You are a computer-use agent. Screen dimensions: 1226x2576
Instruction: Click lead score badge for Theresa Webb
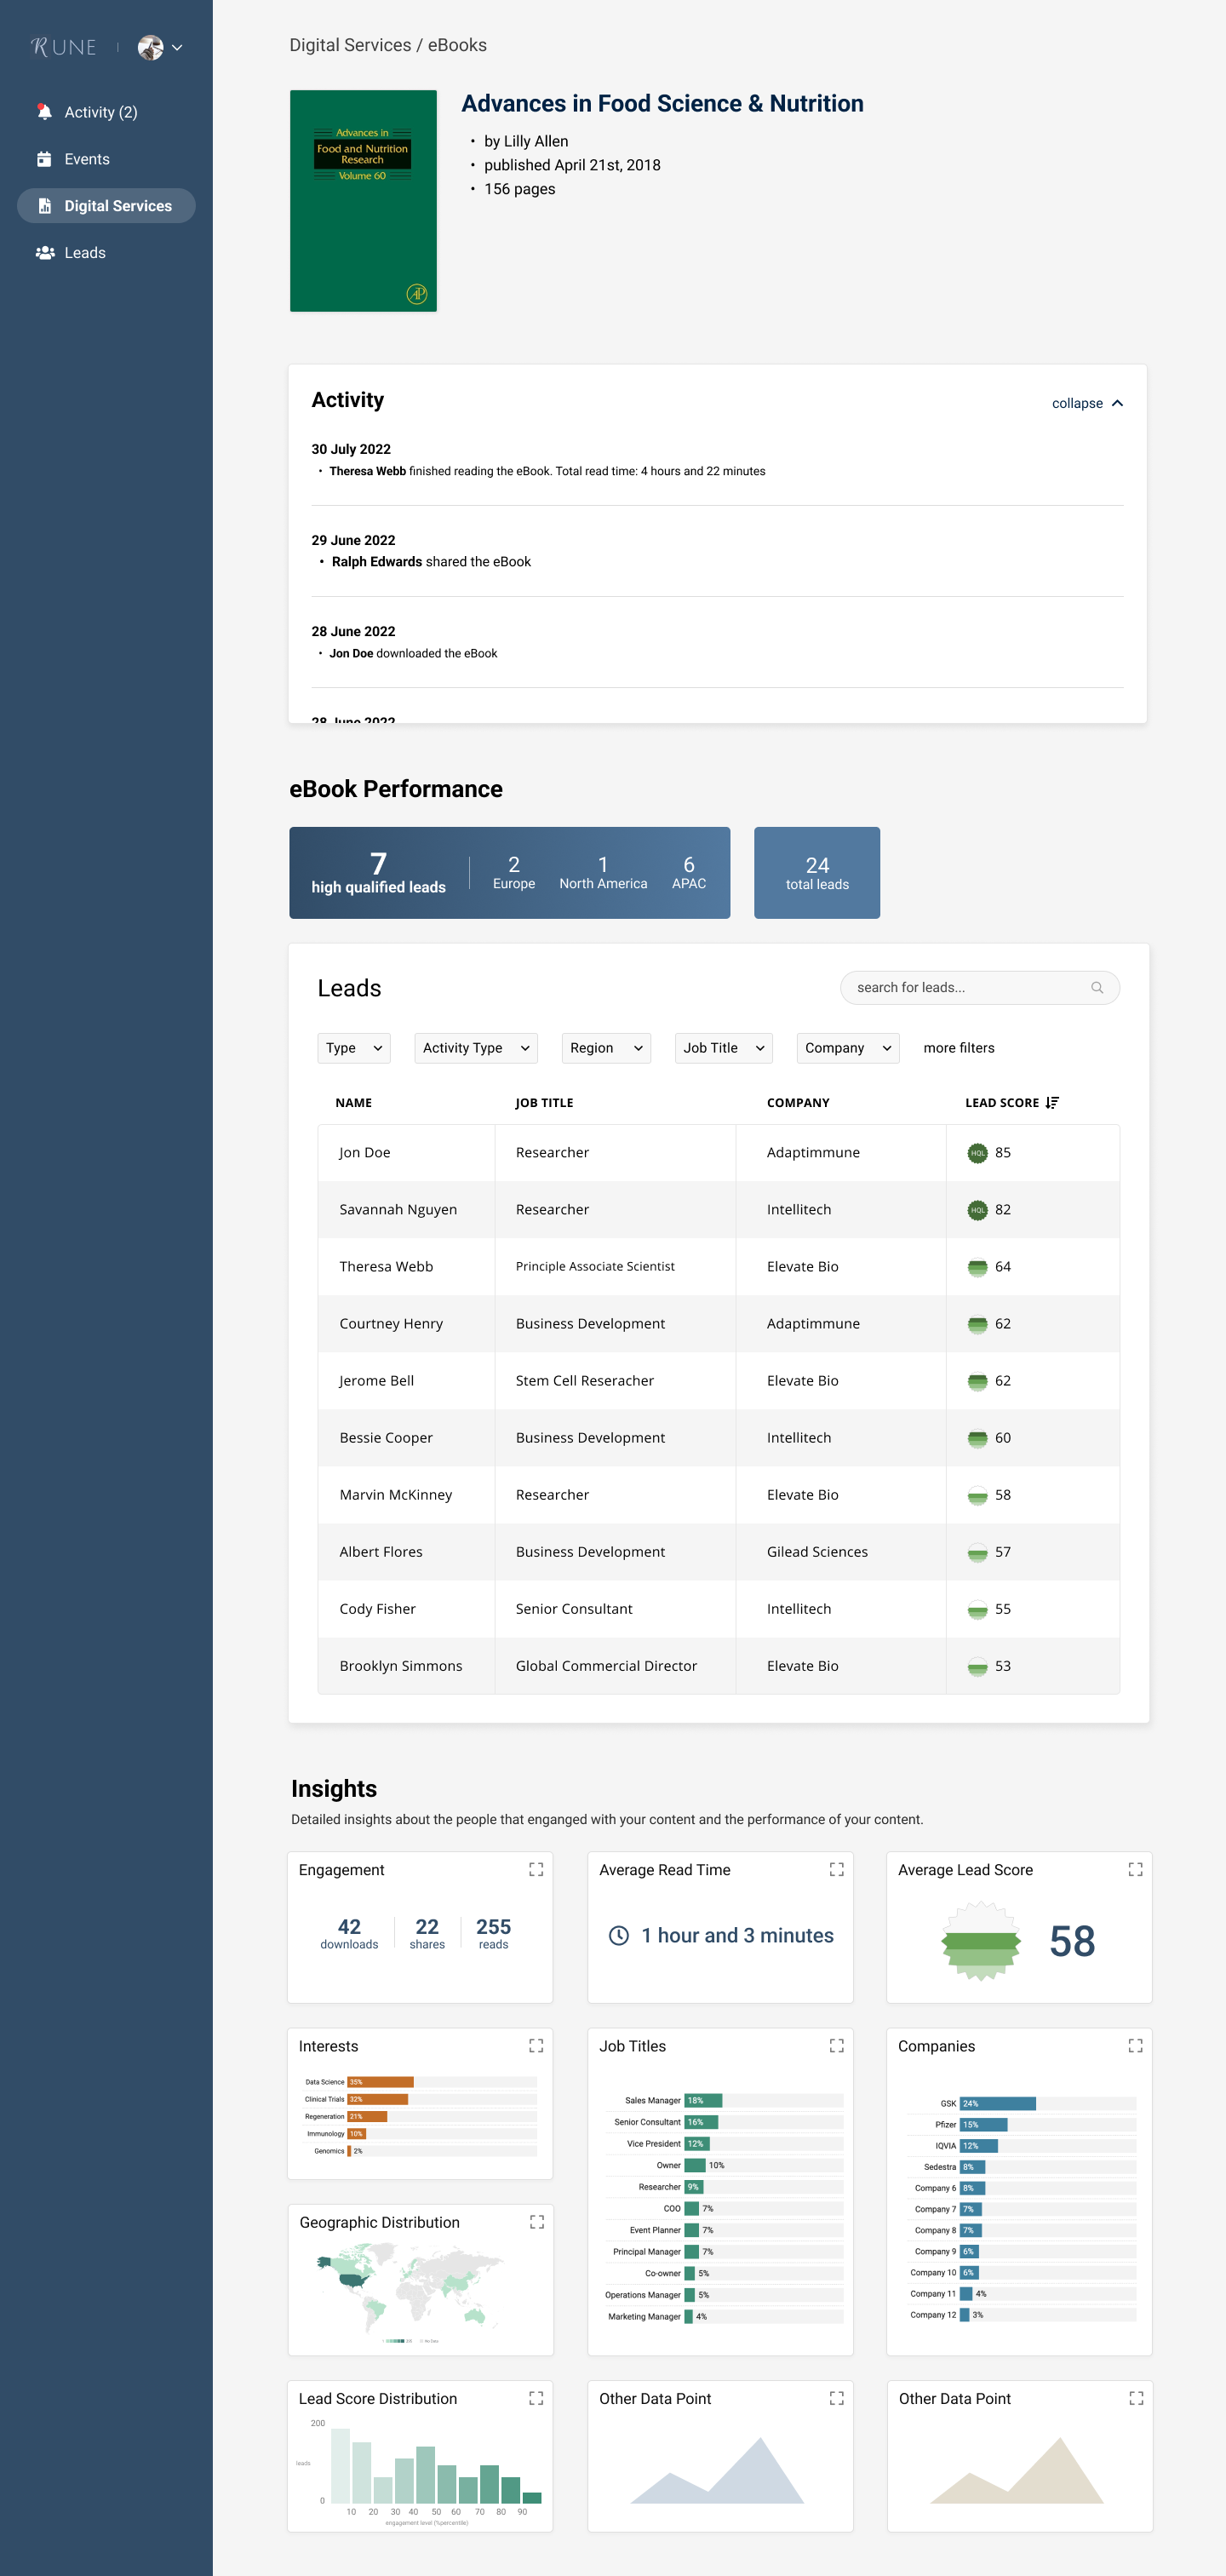[x=978, y=1267]
